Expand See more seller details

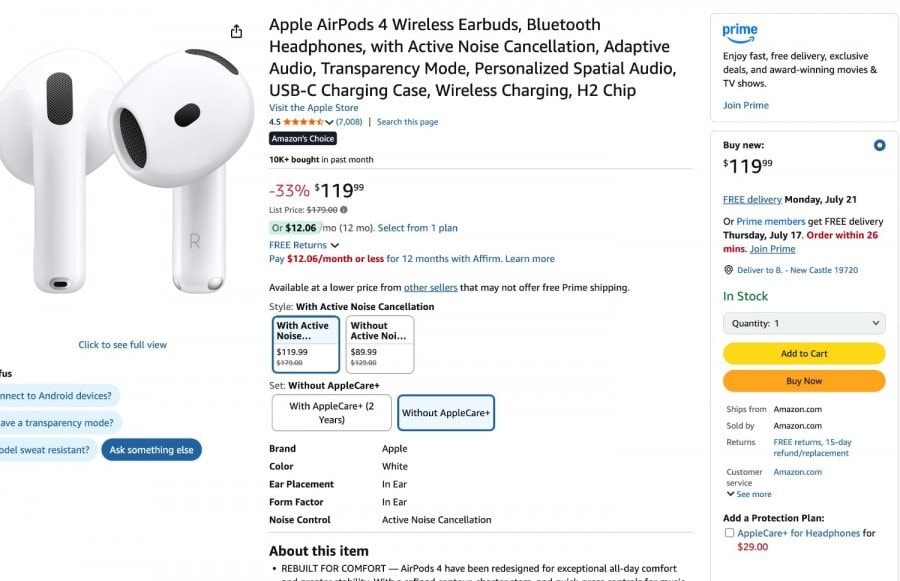(x=749, y=494)
